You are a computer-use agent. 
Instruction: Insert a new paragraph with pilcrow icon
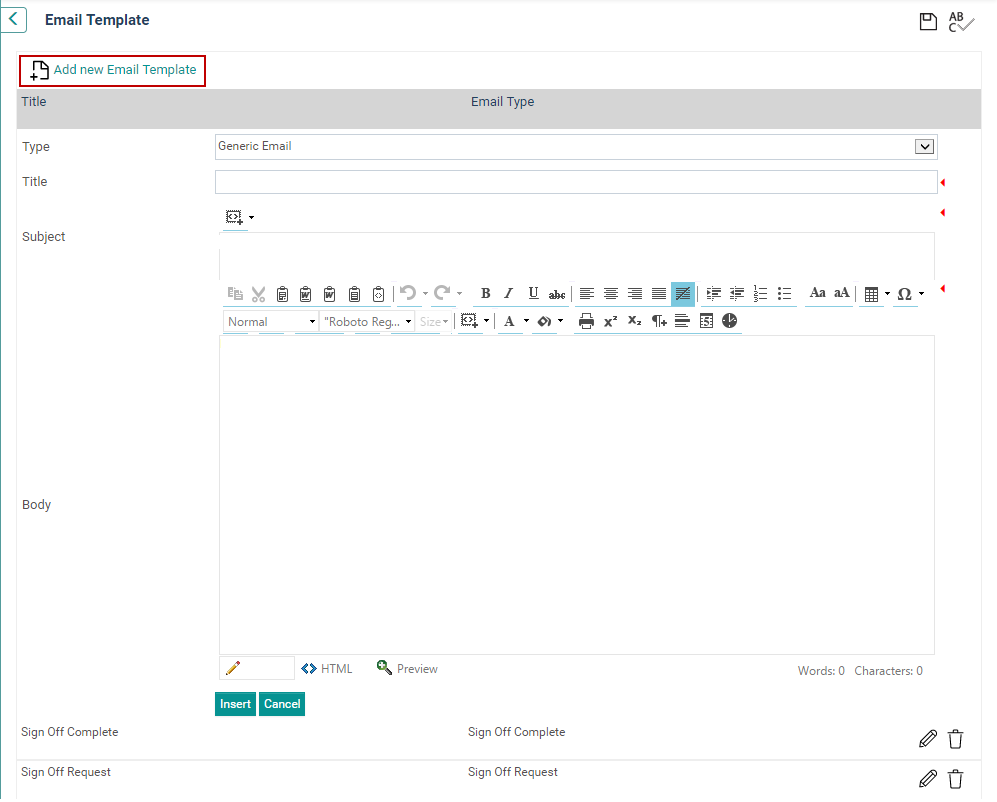(x=659, y=322)
